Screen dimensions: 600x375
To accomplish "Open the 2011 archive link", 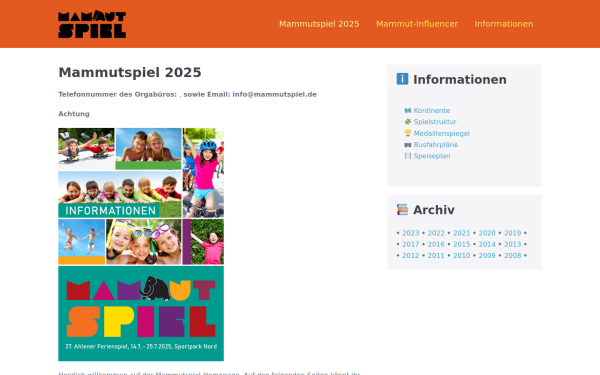I will coord(436,256).
